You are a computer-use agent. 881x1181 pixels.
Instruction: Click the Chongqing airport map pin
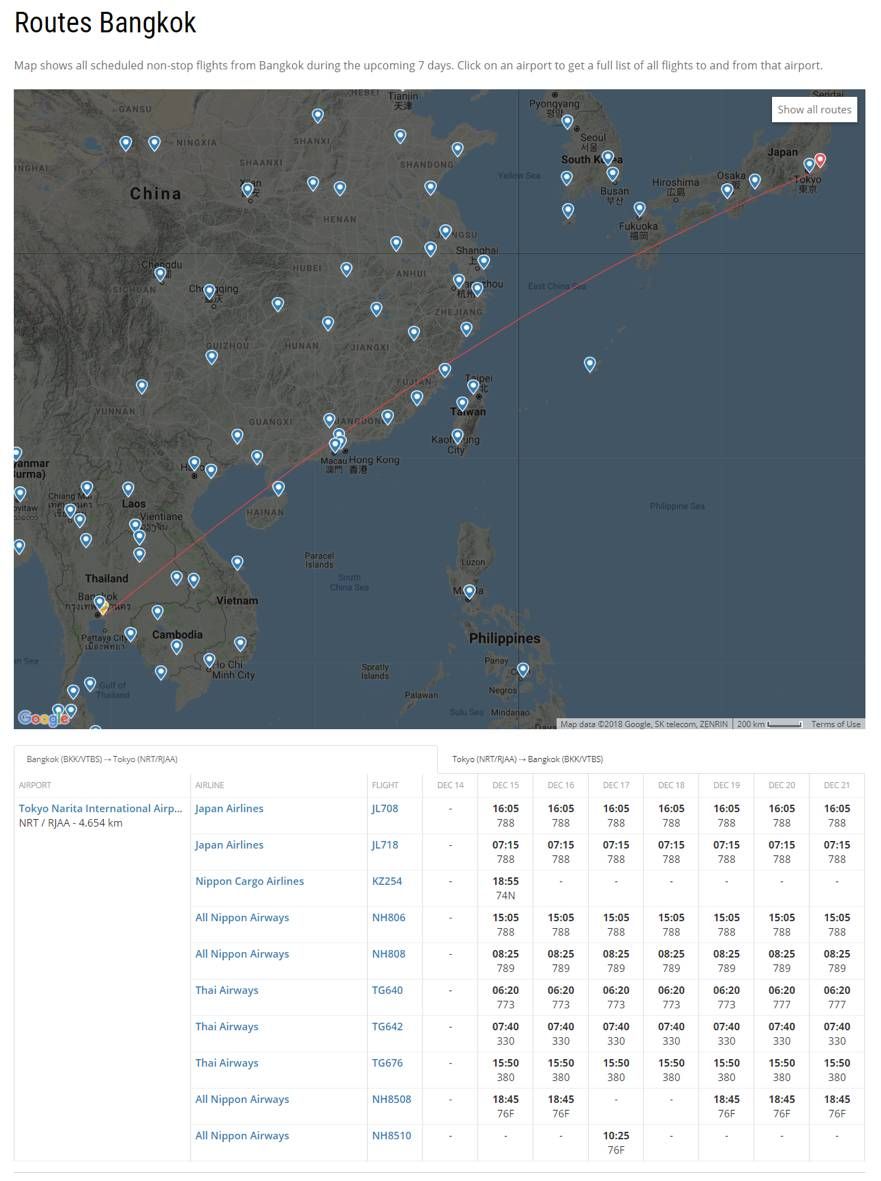tap(209, 291)
